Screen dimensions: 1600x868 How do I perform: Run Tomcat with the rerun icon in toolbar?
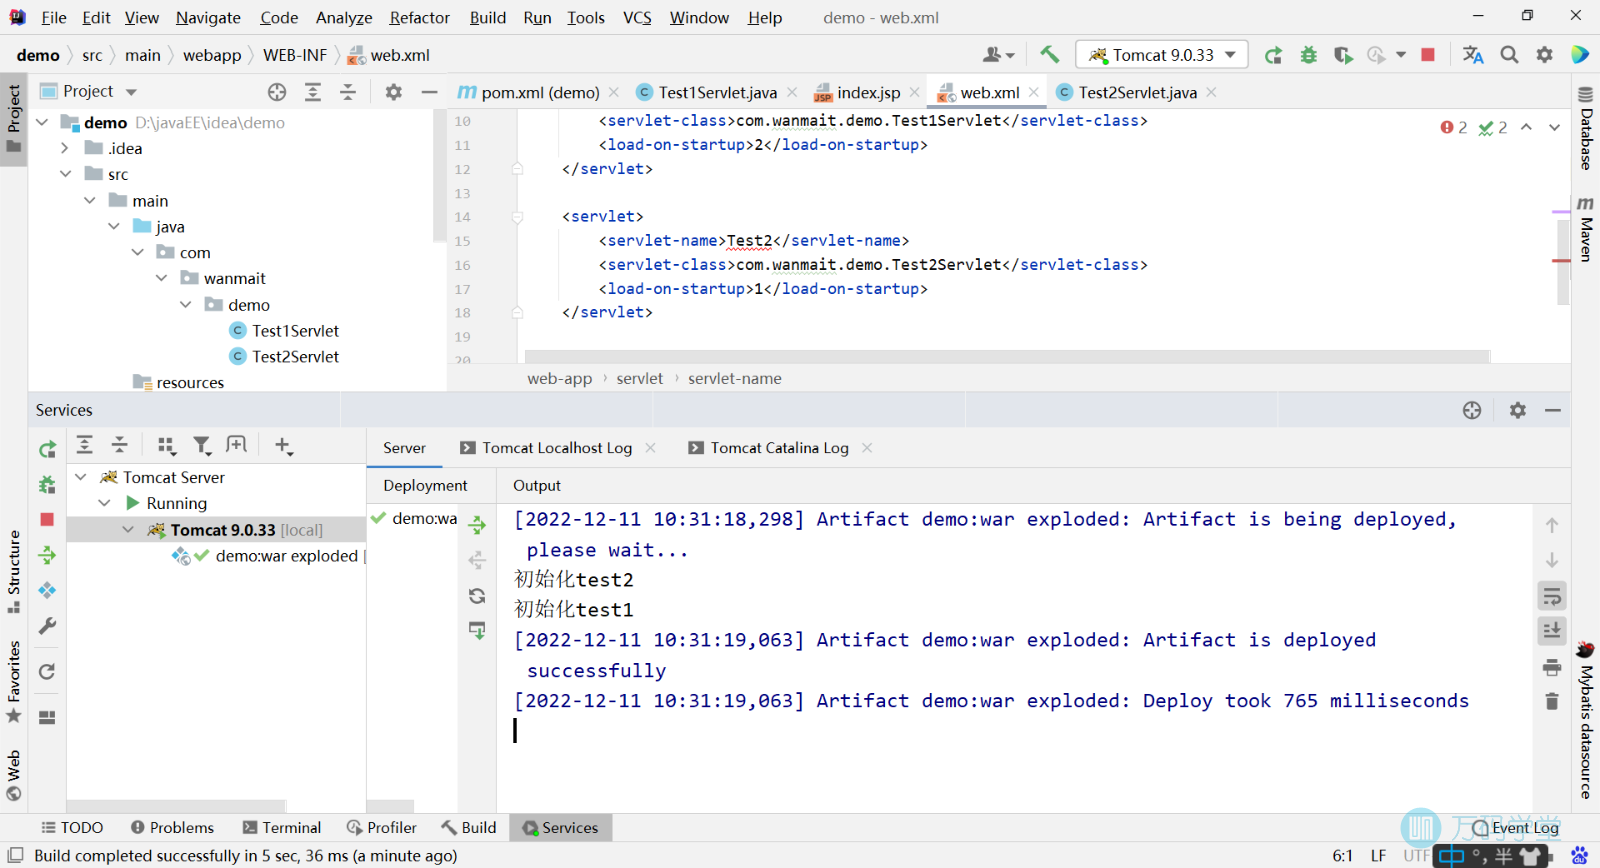pos(1273,55)
